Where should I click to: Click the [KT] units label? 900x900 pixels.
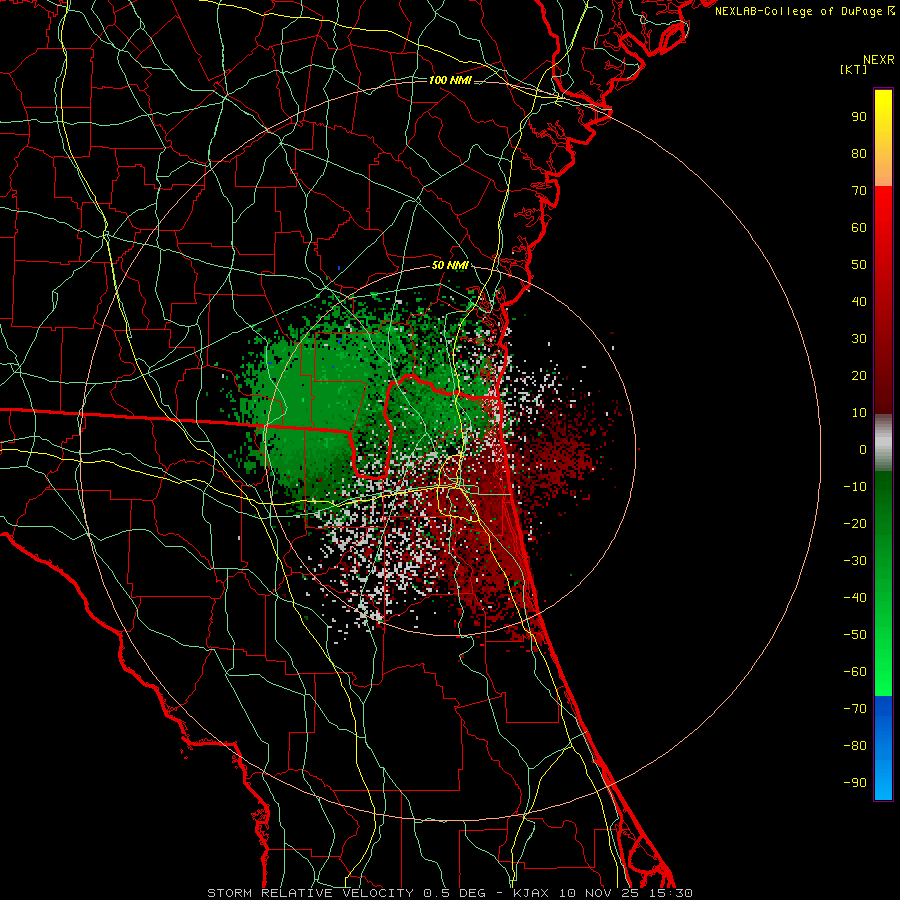click(854, 69)
